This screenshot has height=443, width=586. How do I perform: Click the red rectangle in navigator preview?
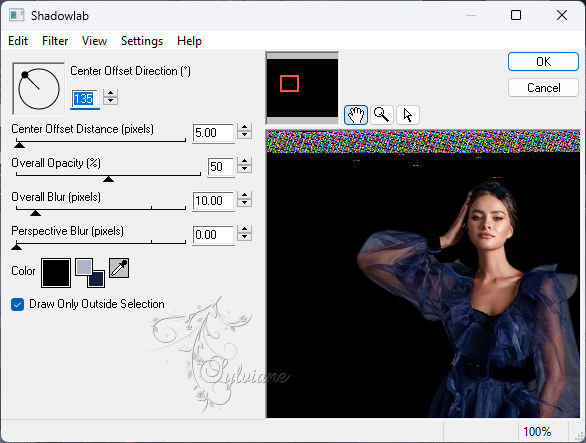coord(289,83)
